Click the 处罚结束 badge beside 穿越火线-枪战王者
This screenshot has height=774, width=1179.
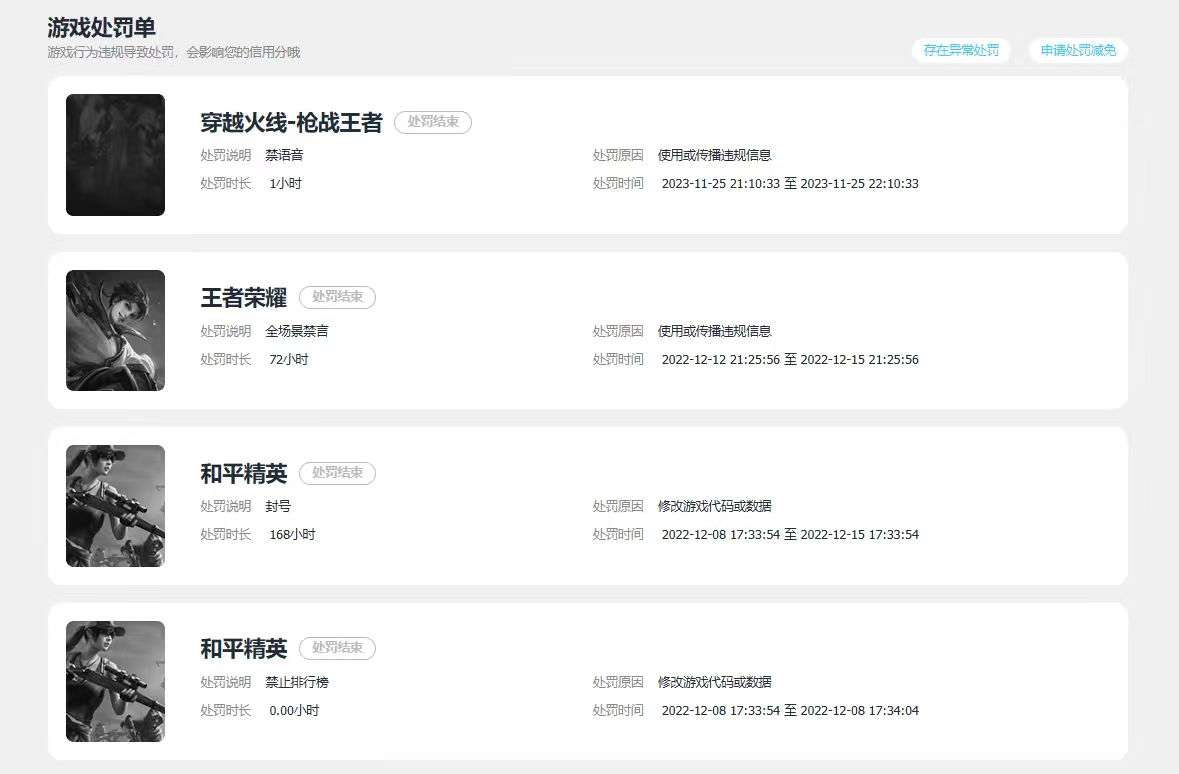(433, 122)
